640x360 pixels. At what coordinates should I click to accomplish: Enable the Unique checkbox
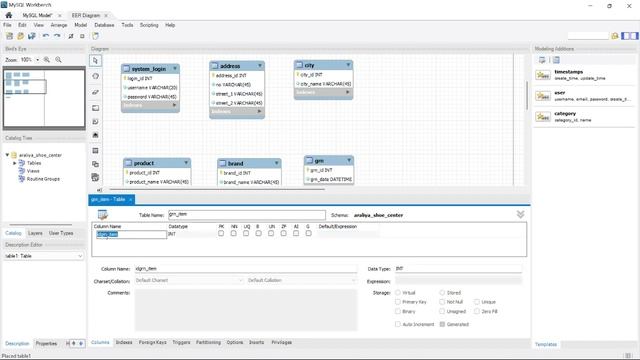tap(476, 302)
